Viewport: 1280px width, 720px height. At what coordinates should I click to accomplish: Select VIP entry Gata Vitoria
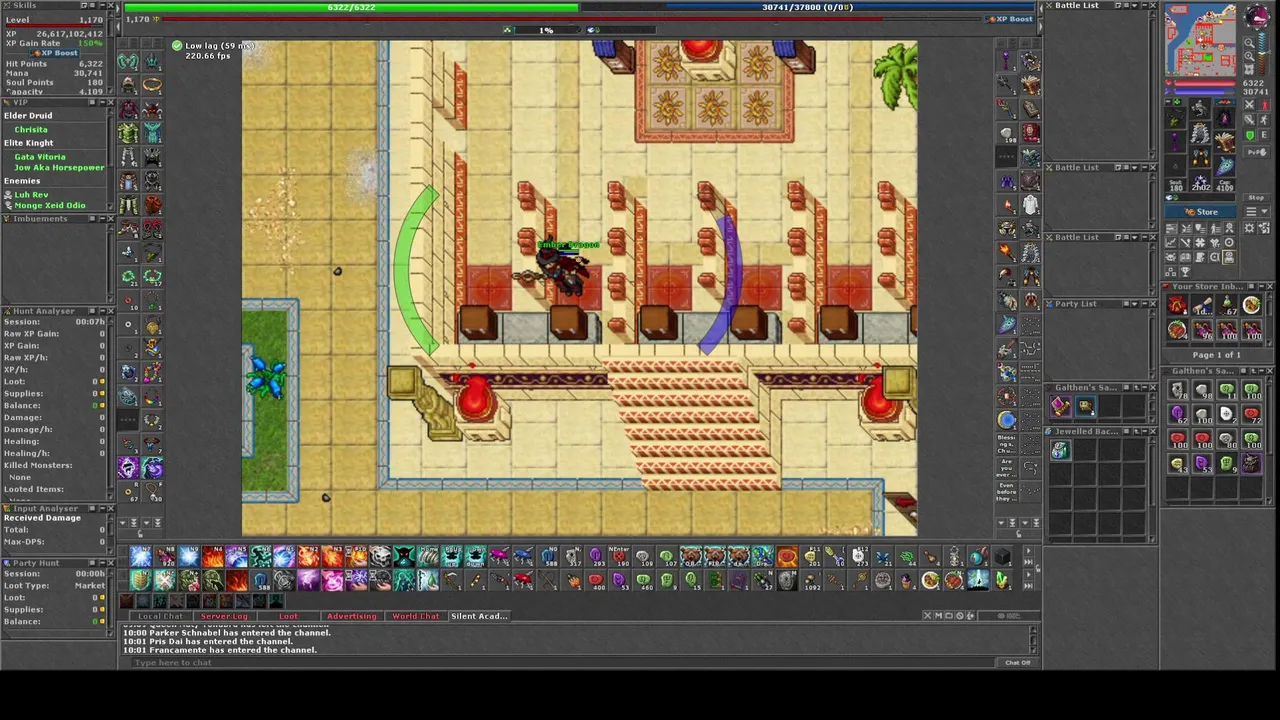[40, 157]
